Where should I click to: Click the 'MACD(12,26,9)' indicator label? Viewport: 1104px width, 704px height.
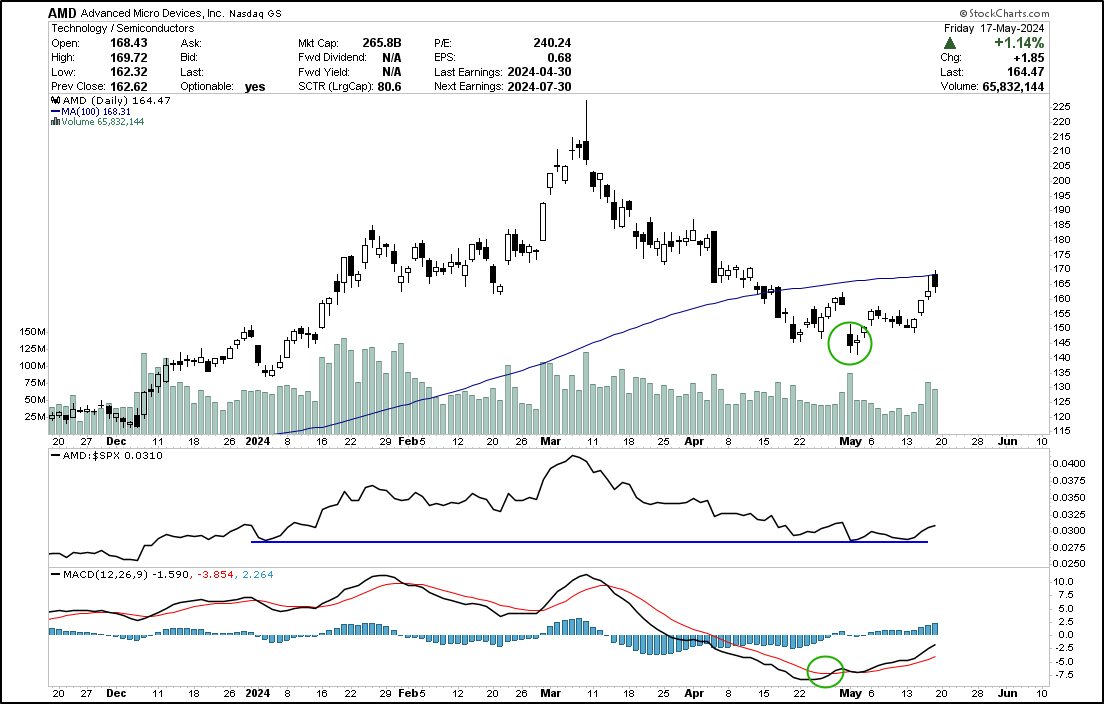click(x=105, y=574)
